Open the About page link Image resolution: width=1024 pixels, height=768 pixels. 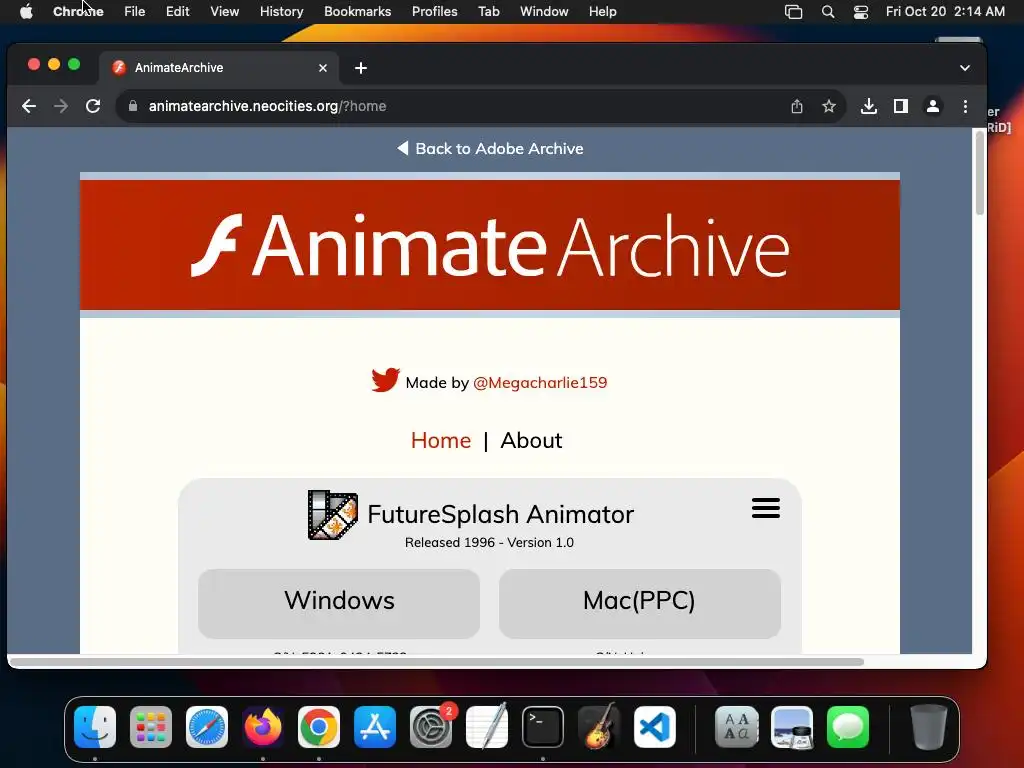[x=531, y=440]
